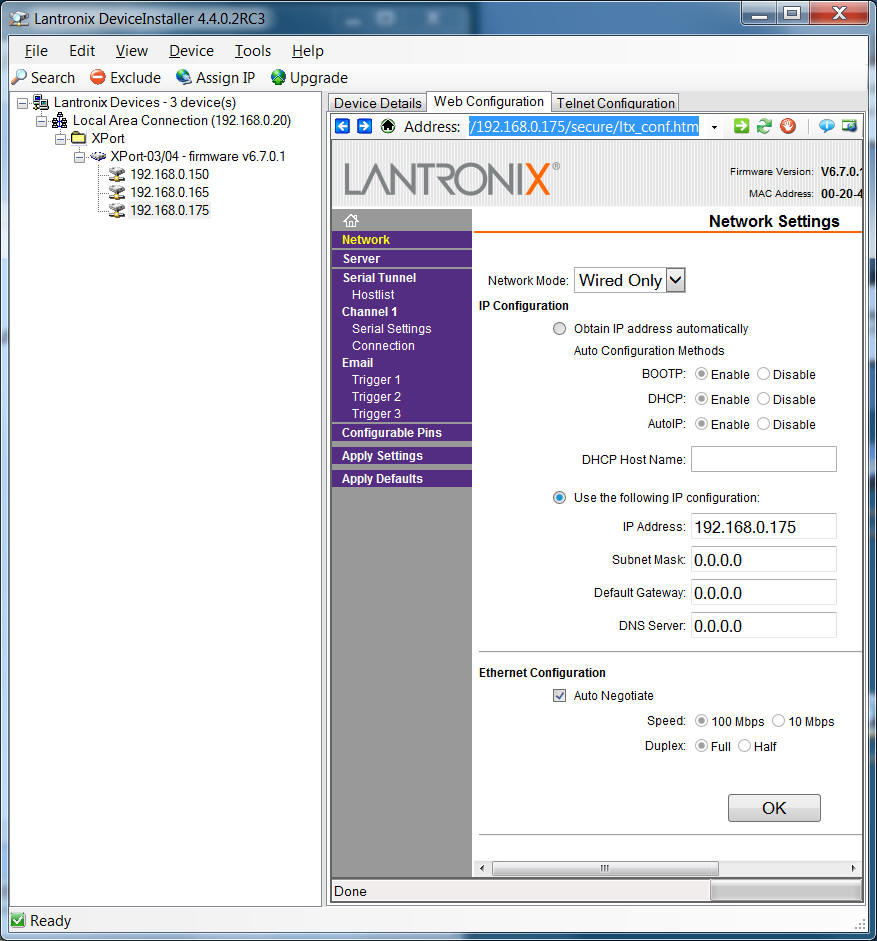
Task: Select Obtain IP address automatically
Action: pyautogui.click(x=559, y=329)
